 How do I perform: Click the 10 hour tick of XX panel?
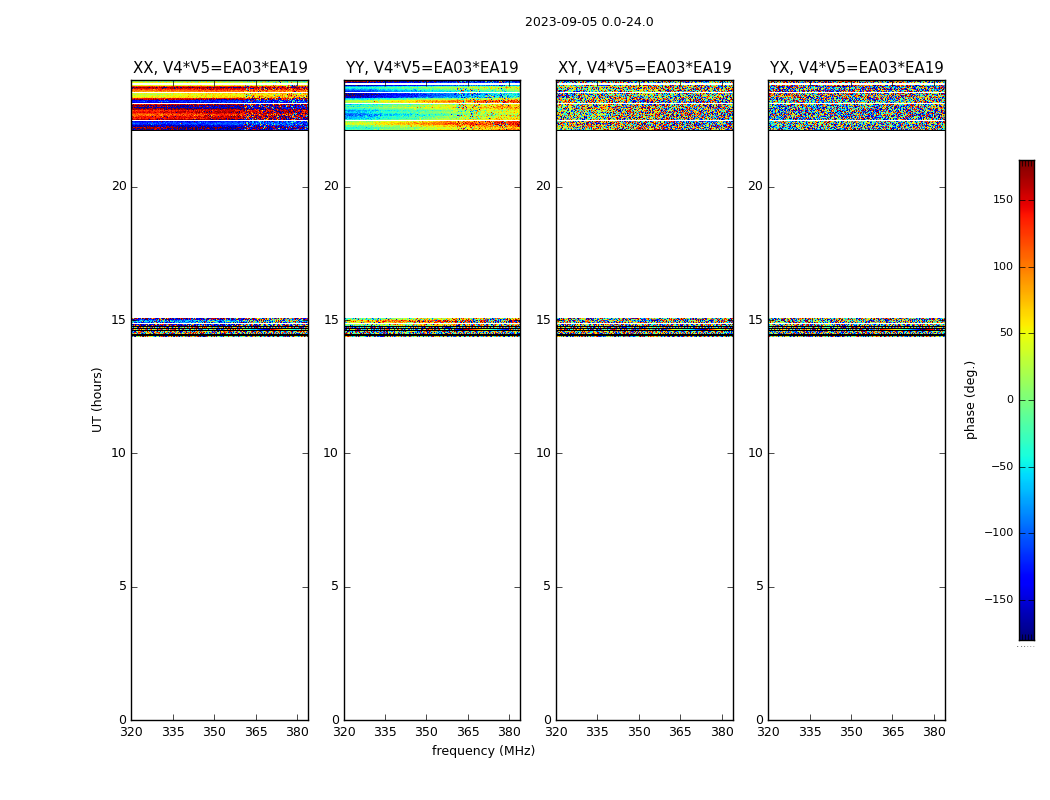pyautogui.click(x=119, y=453)
